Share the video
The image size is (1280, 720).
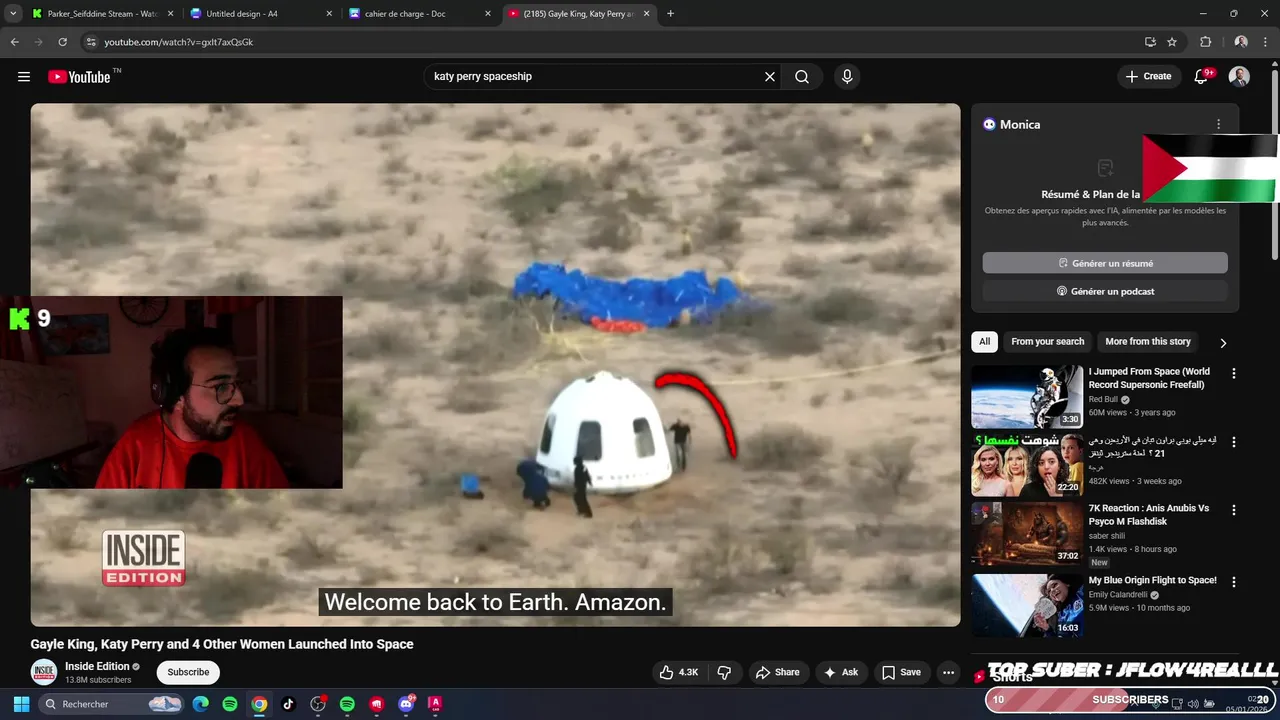[x=777, y=672]
